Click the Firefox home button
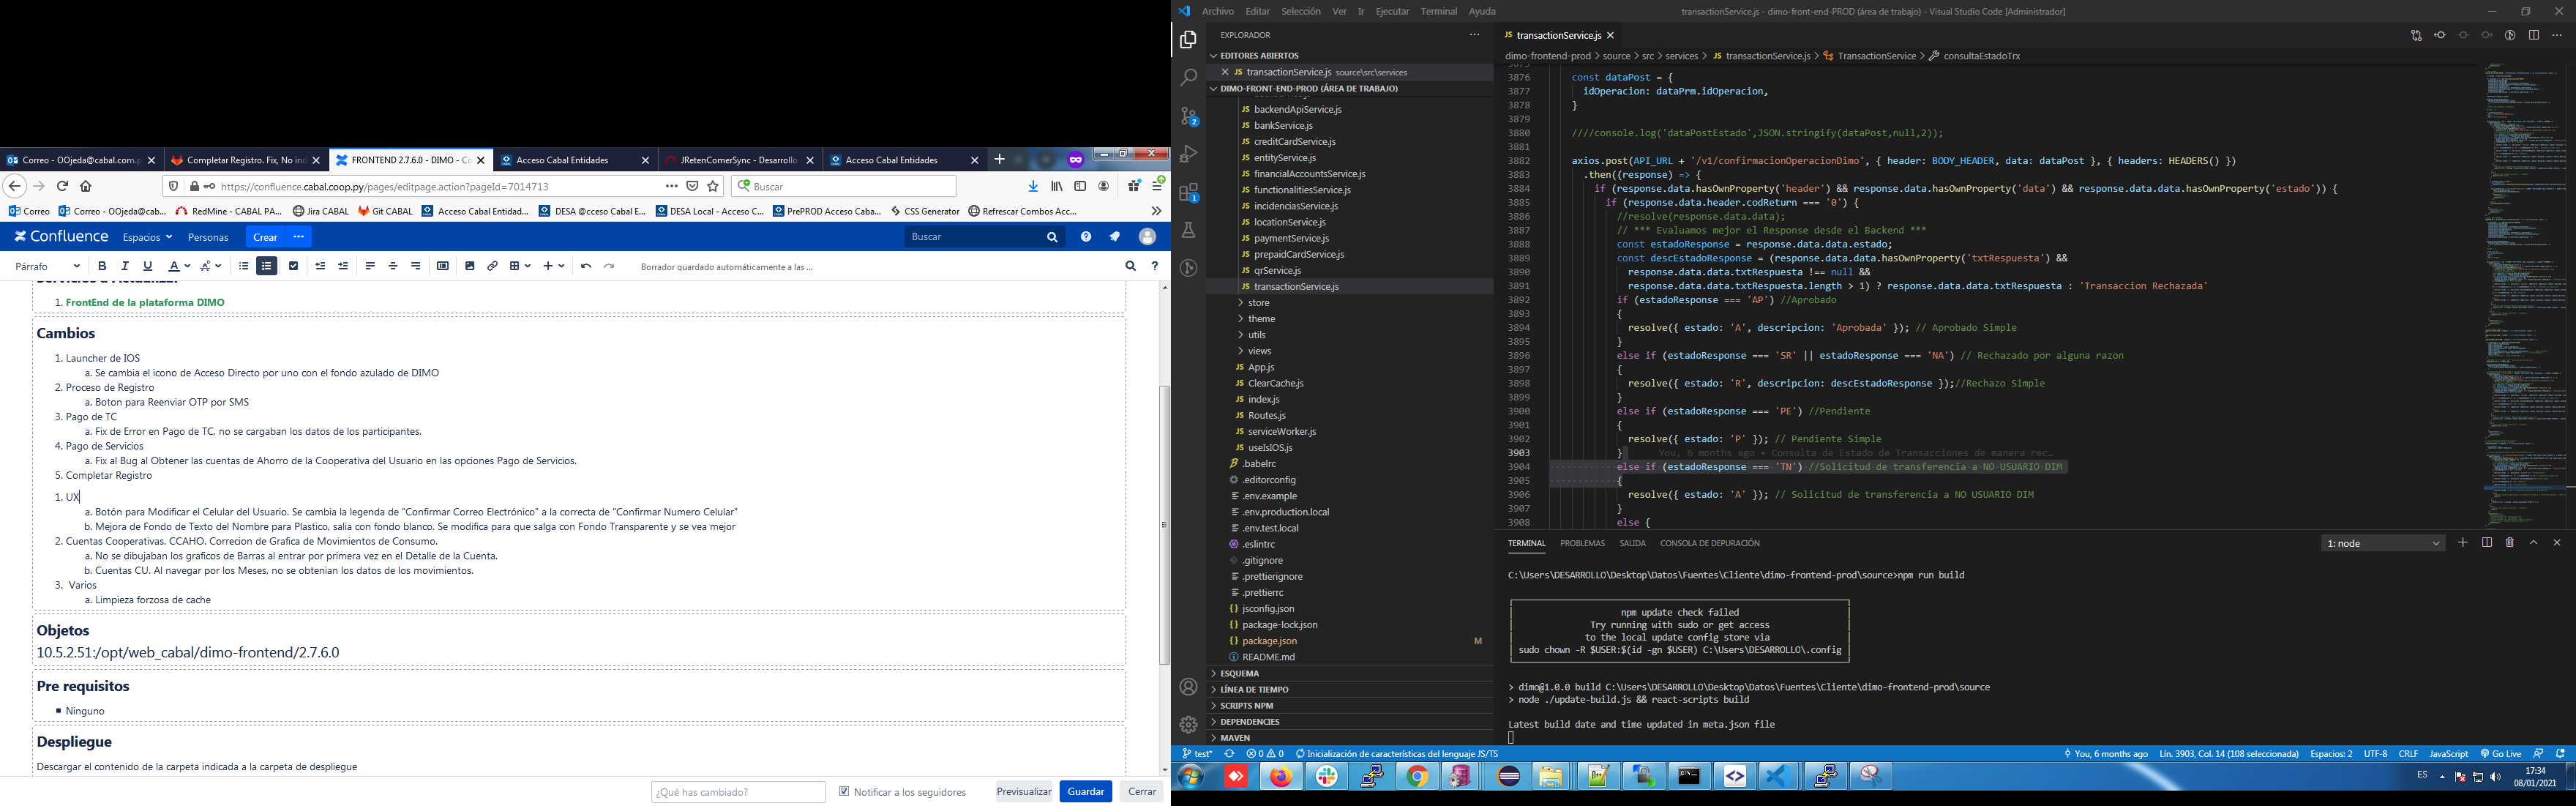This screenshot has width=2576, height=806. pyautogui.click(x=86, y=186)
